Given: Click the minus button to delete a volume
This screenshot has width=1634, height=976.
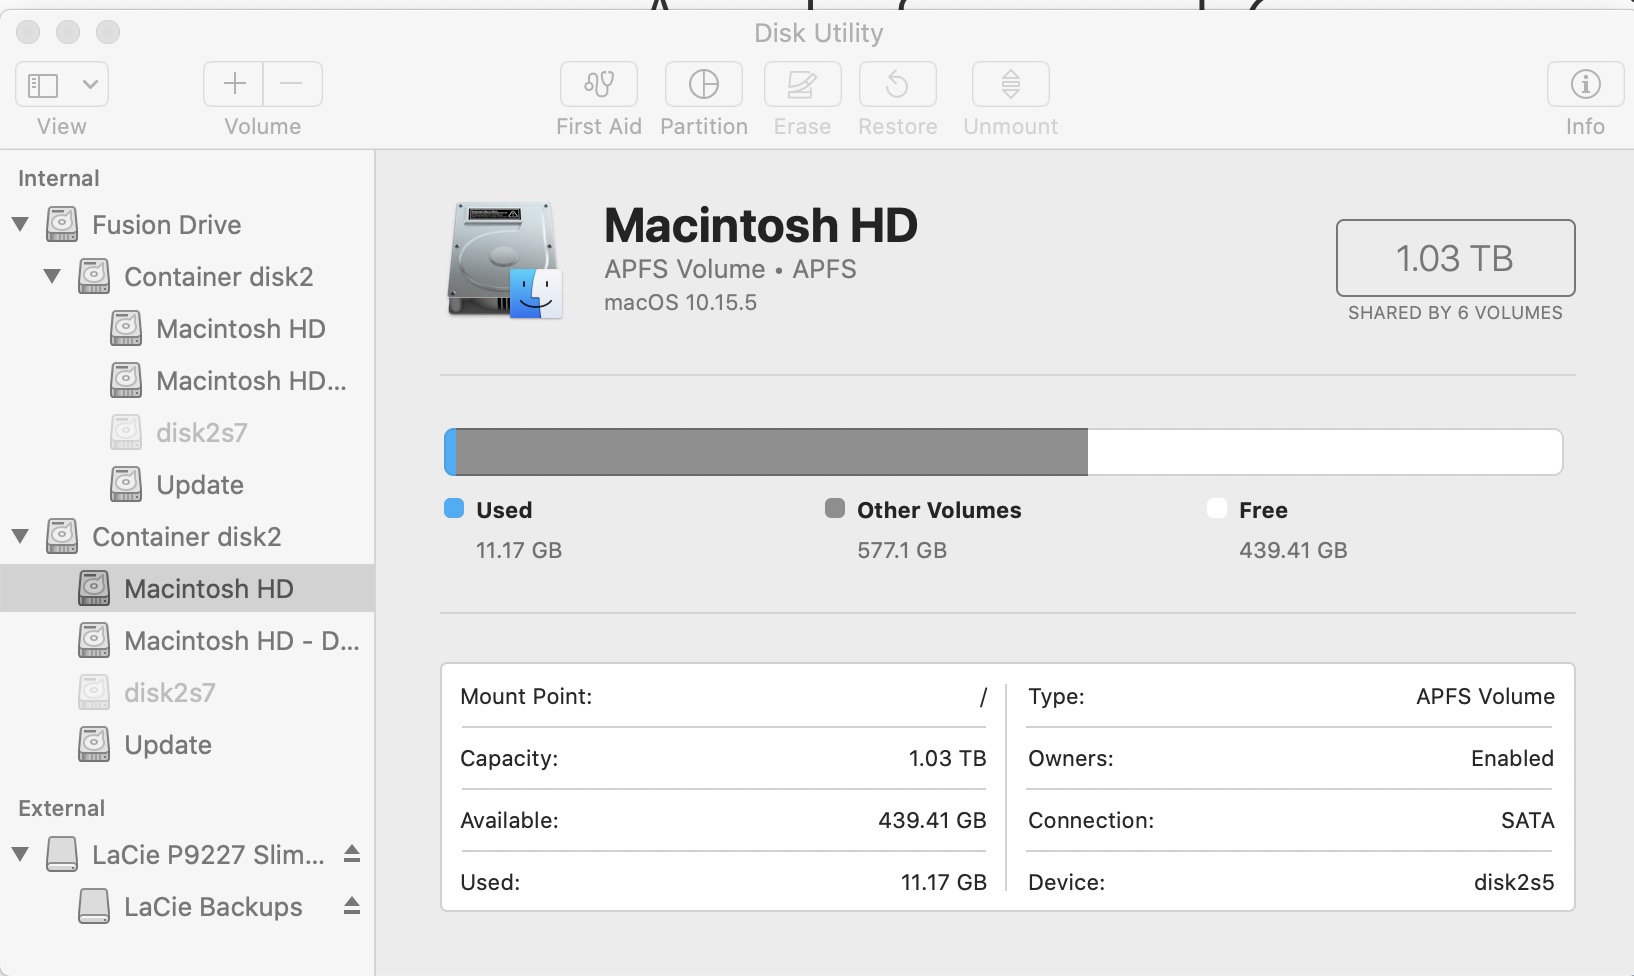Looking at the screenshot, I should (x=292, y=84).
